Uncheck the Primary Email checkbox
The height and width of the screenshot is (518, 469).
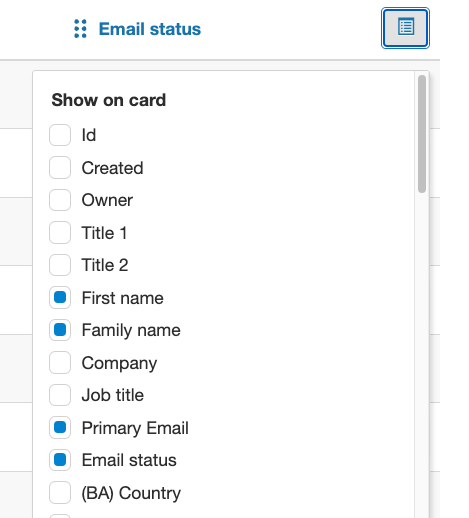click(60, 428)
